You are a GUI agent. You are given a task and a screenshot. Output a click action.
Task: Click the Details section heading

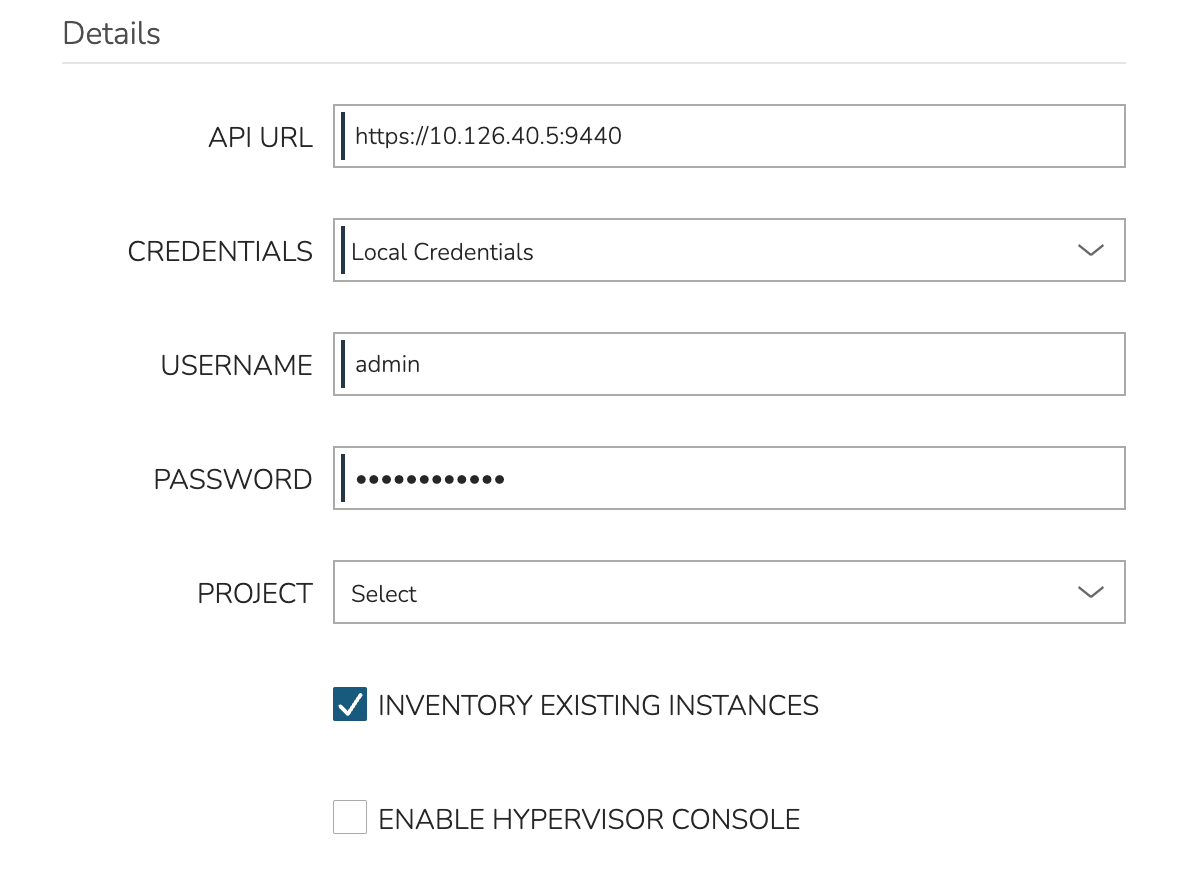click(x=111, y=33)
